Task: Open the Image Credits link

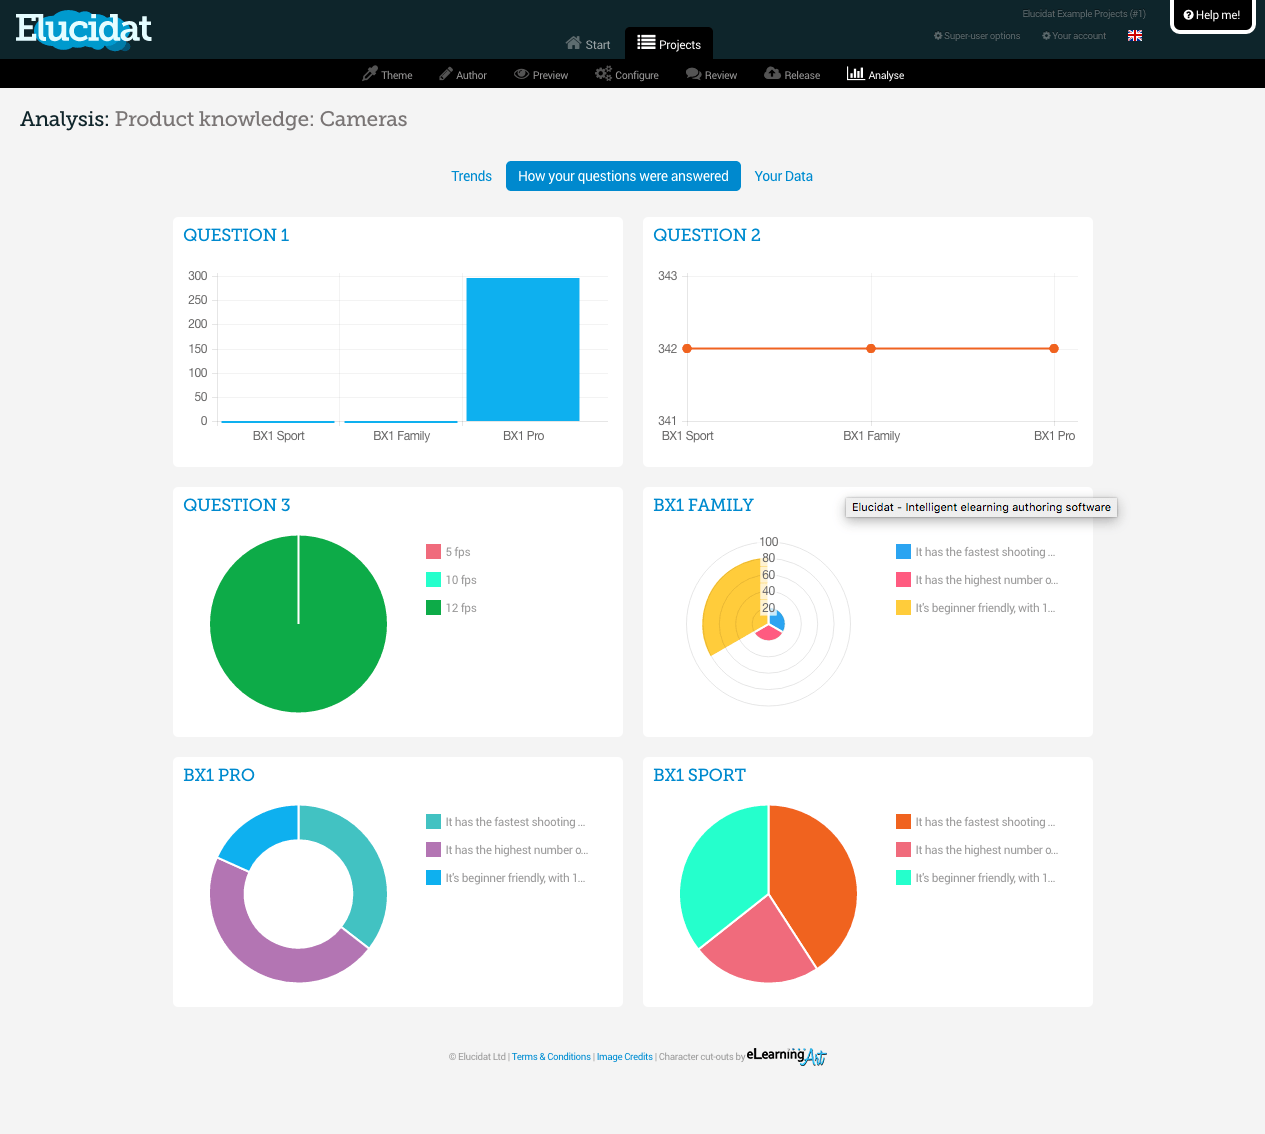Action: click(625, 1057)
